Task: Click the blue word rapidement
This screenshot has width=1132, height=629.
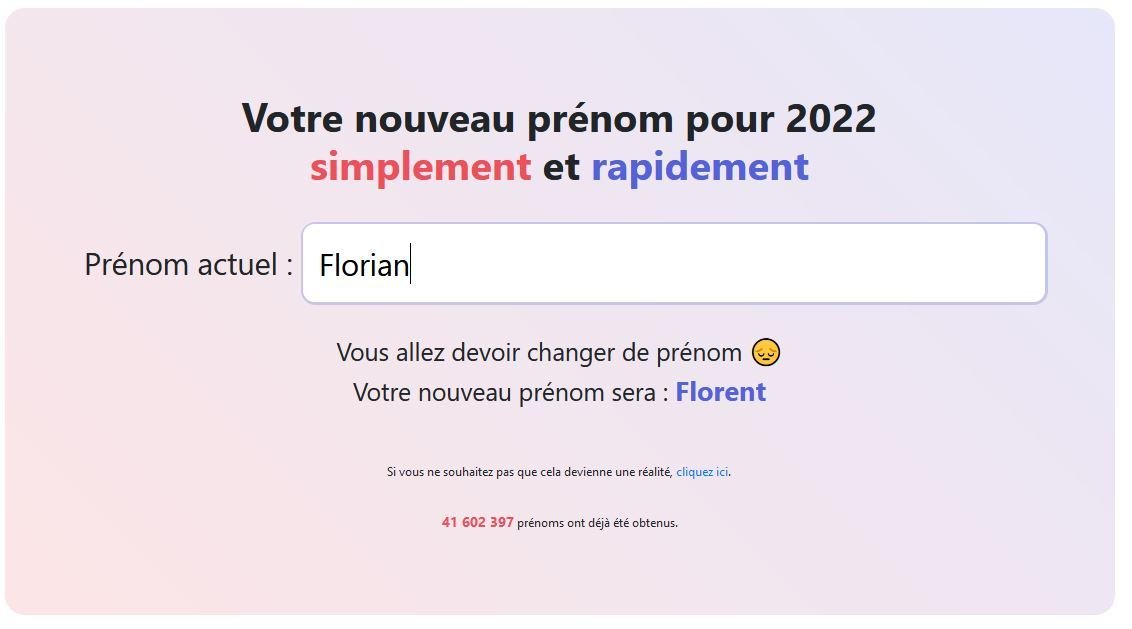Action: 700,167
